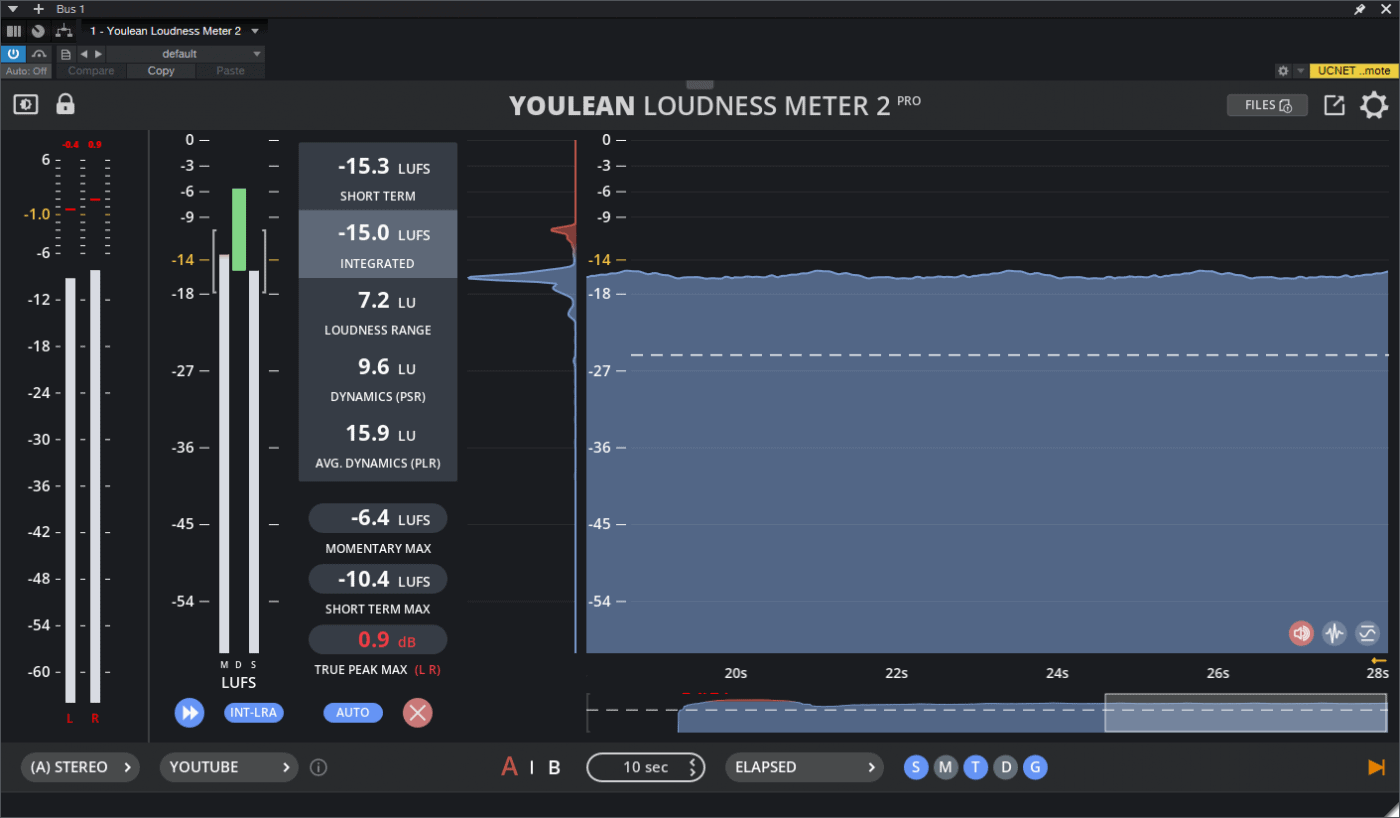Click the info icon next to YOUTUBE
The width and height of the screenshot is (1400, 818).
[x=319, y=767]
